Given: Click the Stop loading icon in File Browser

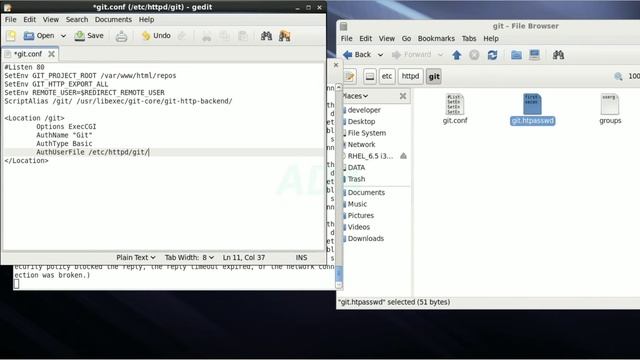Looking at the screenshot, I should click(x=474, y=55).
